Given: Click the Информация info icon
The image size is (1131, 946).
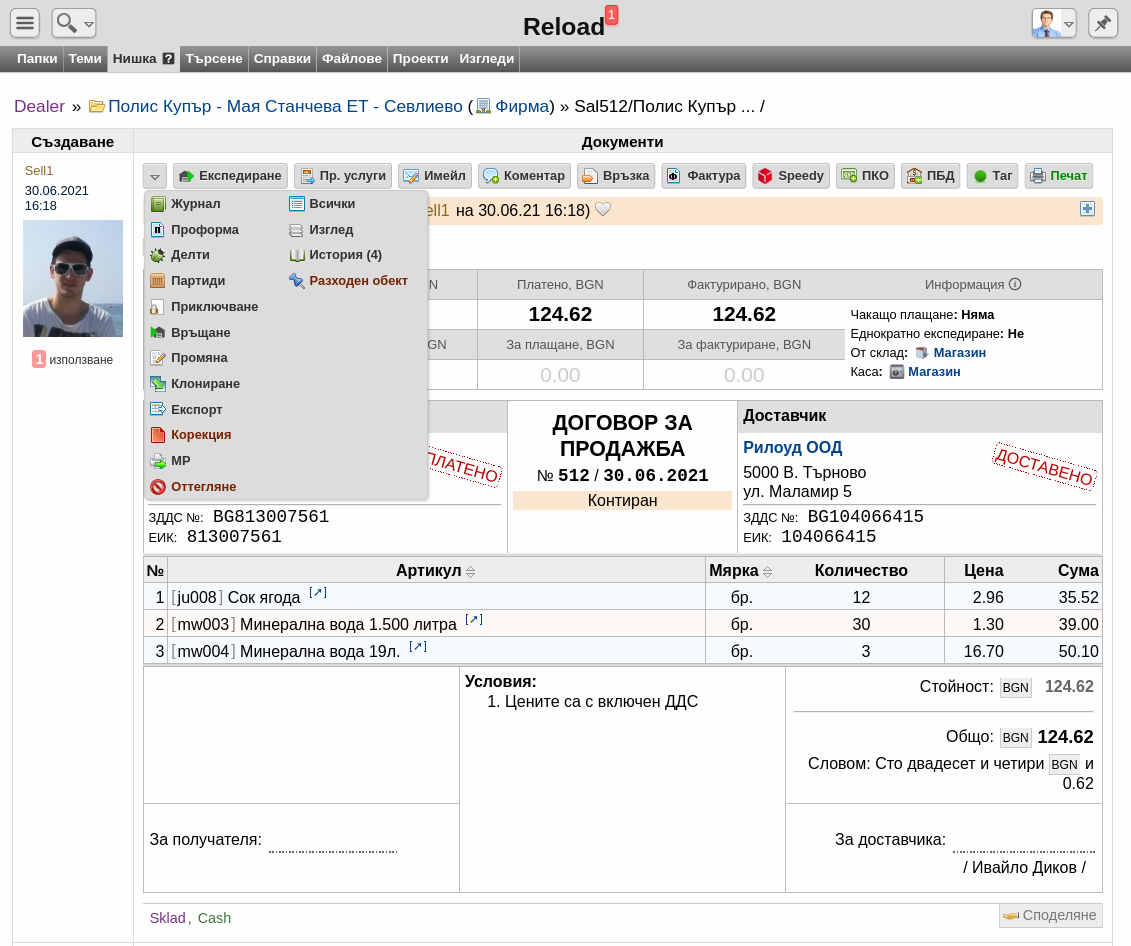Looking at the screenshot, I should [x=1015, y=284].
